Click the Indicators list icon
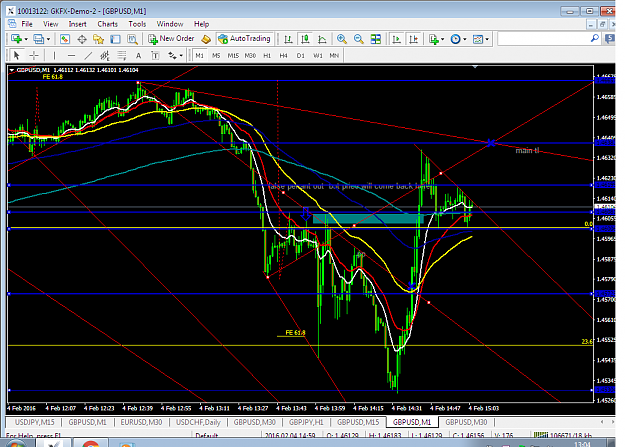Screen dimensions: 625x447 tap(433, 39)
